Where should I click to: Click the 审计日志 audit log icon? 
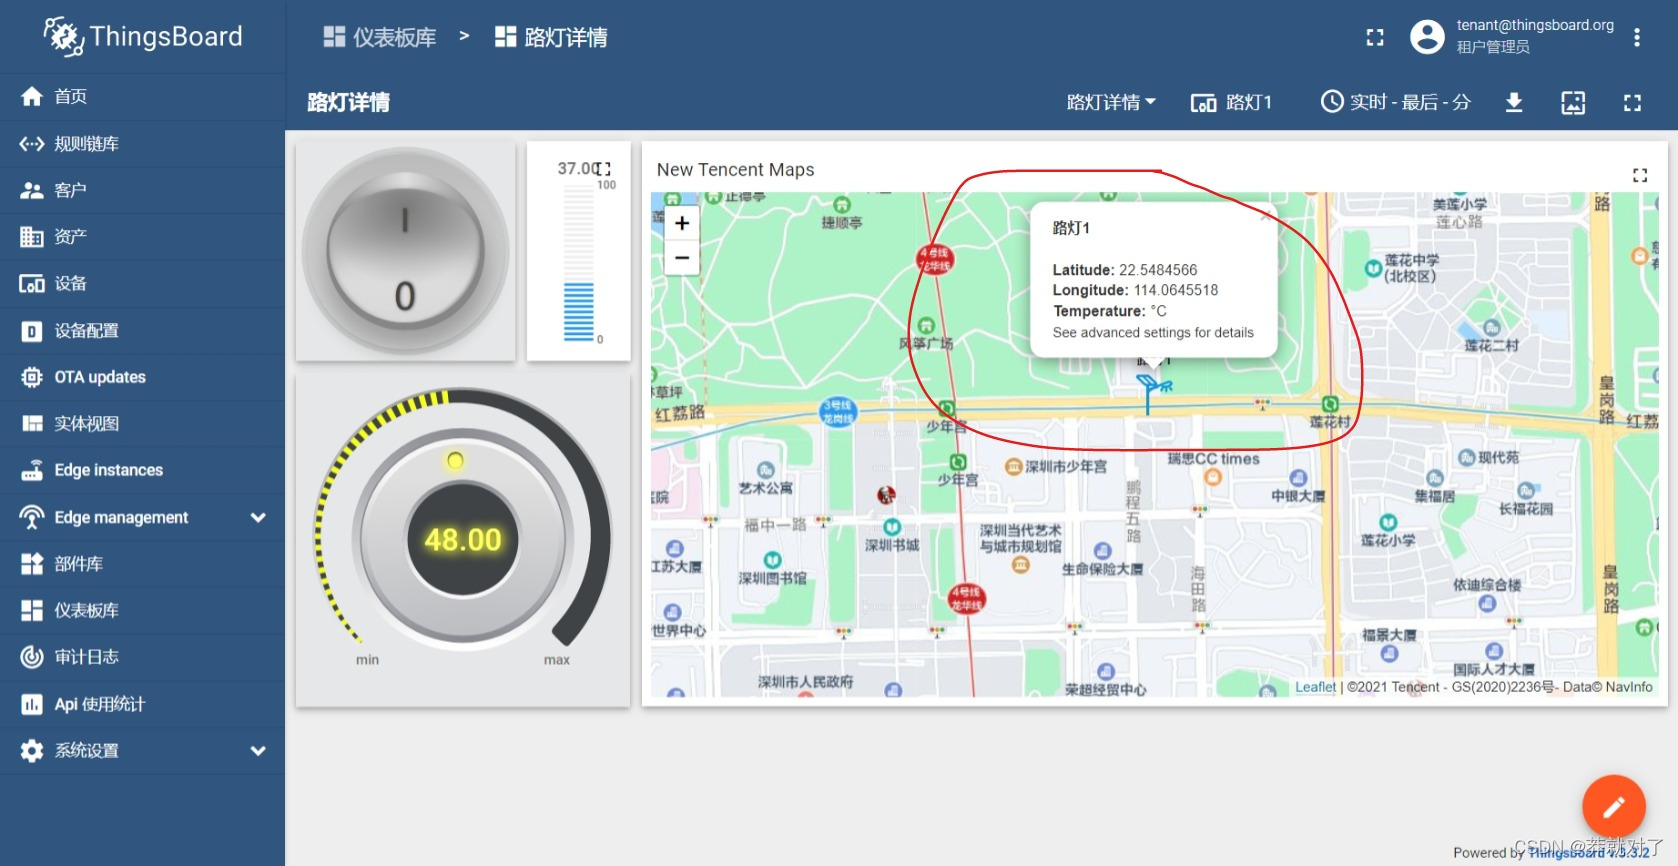click(32, 657)
